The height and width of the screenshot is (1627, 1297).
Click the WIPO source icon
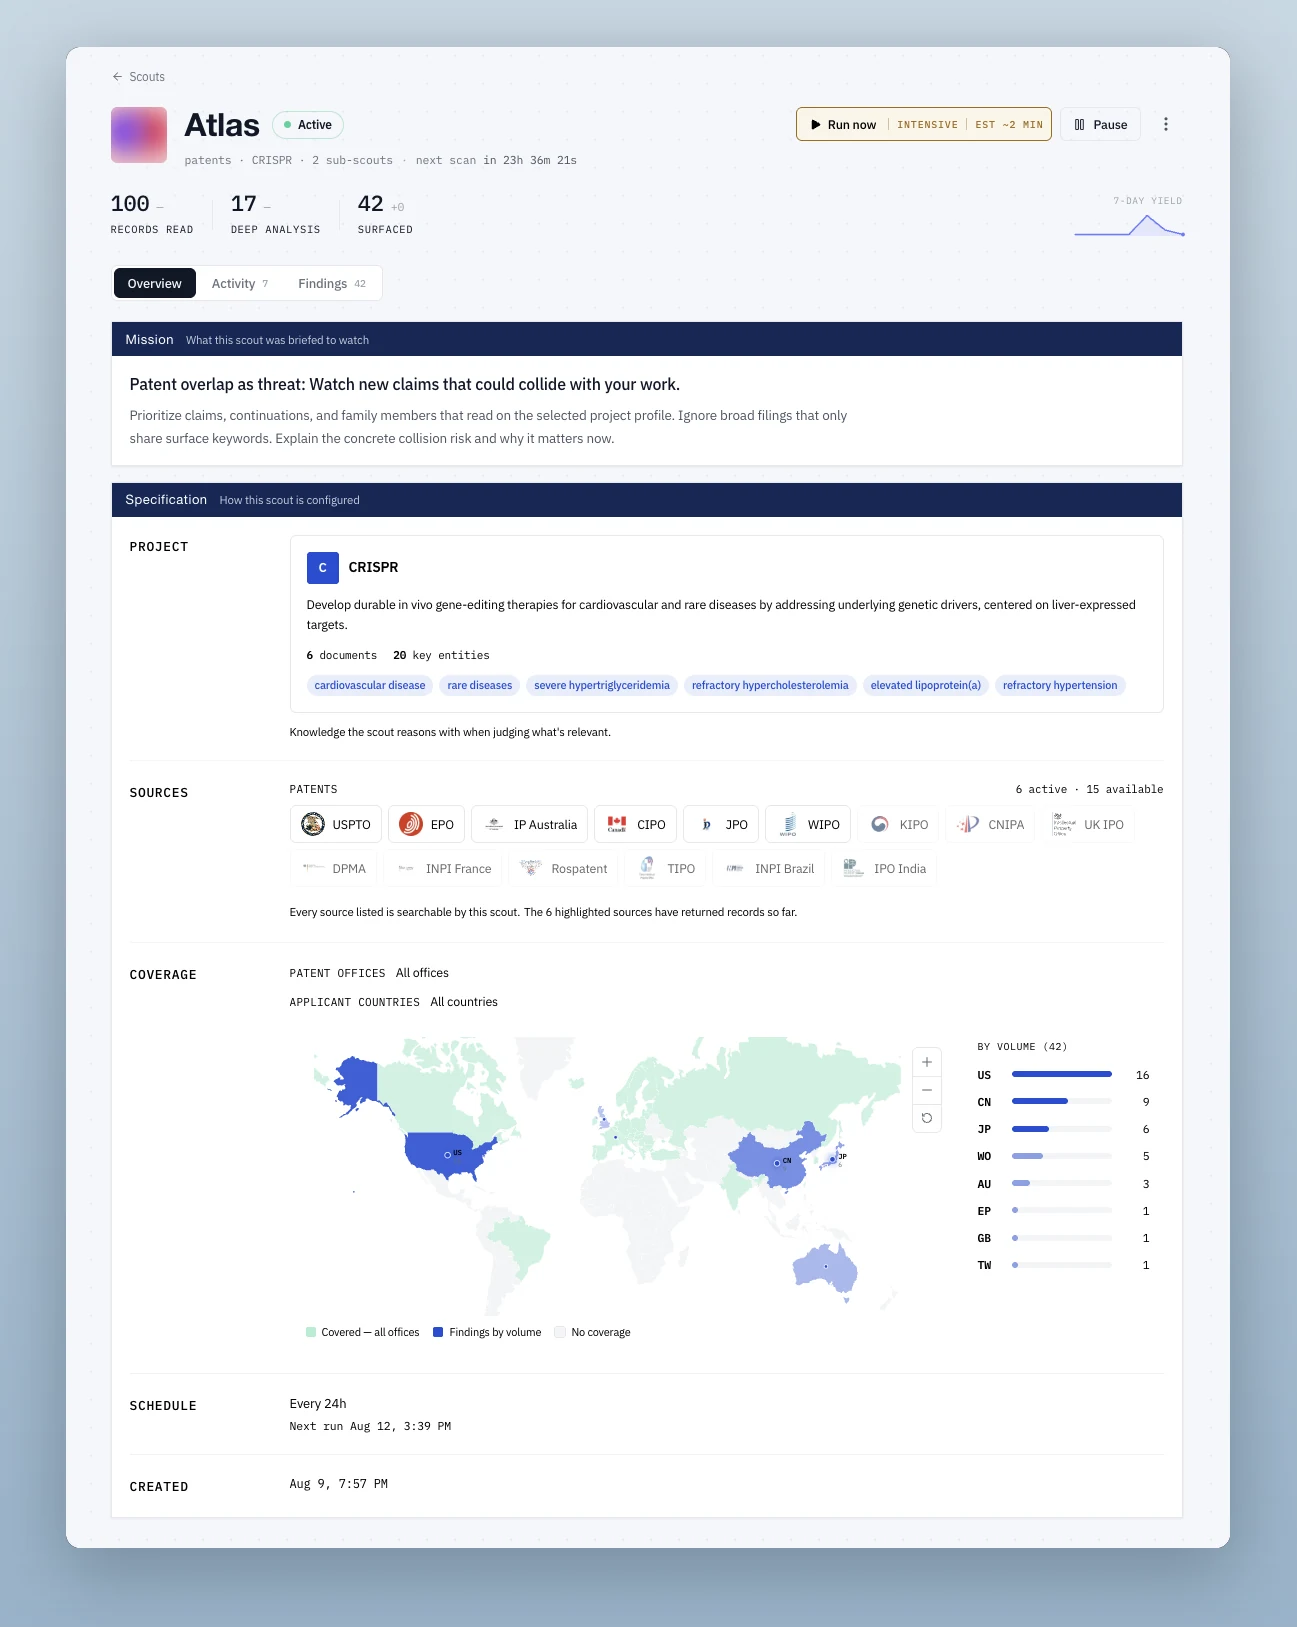tap(788, 824)
